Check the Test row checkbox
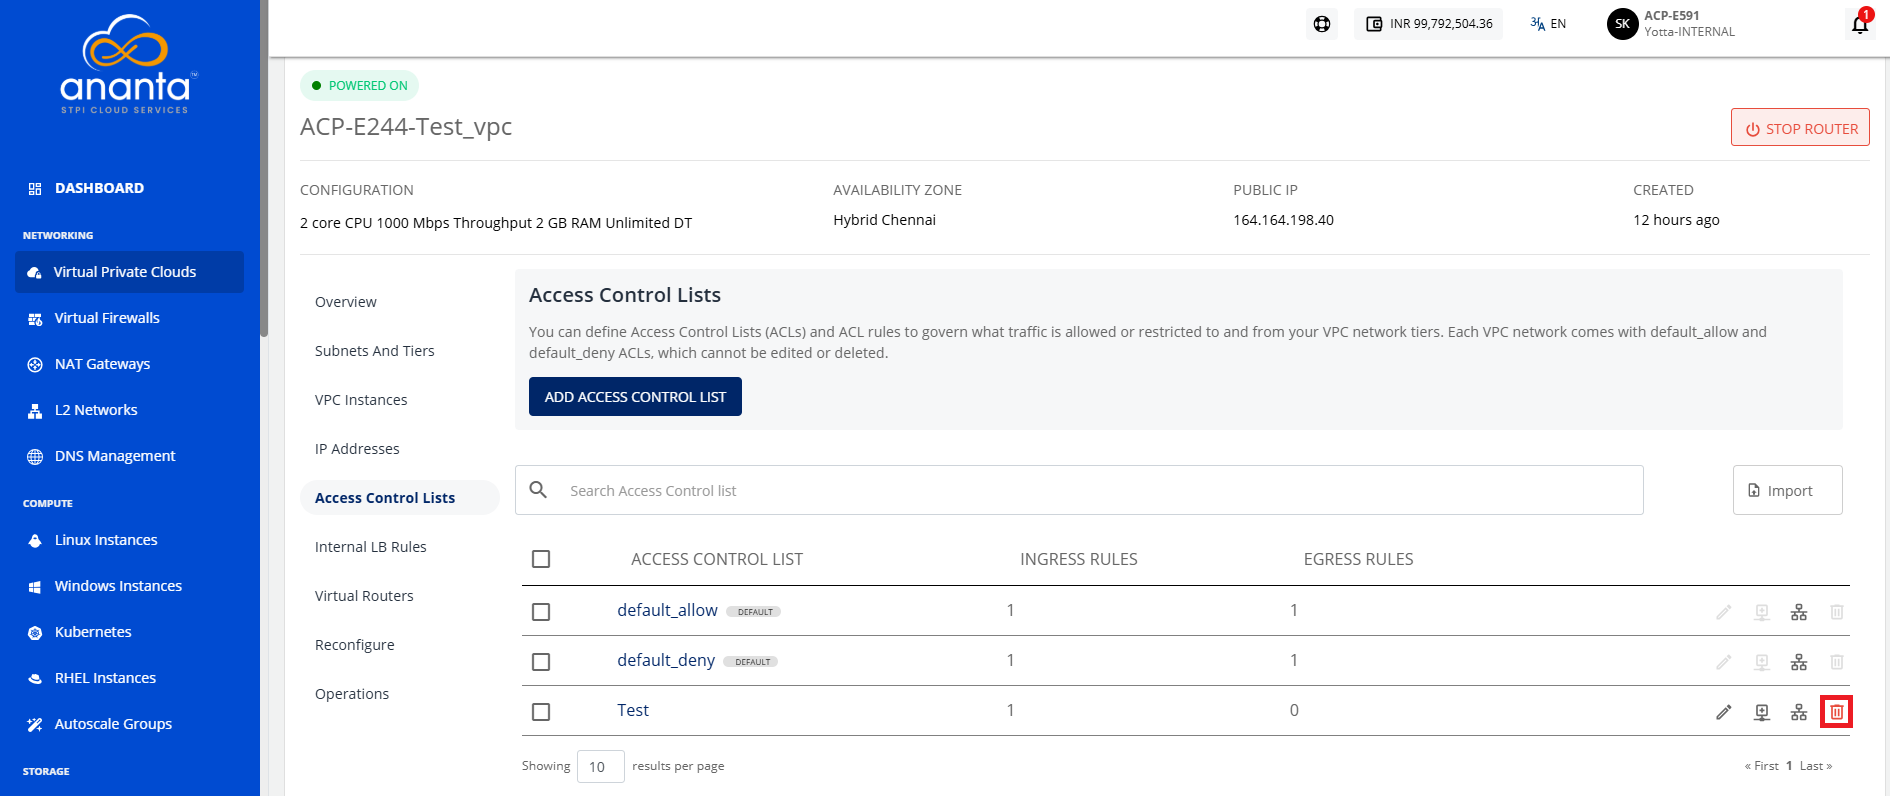Viewport: 1890px width, 796px height. click(541, 712)
